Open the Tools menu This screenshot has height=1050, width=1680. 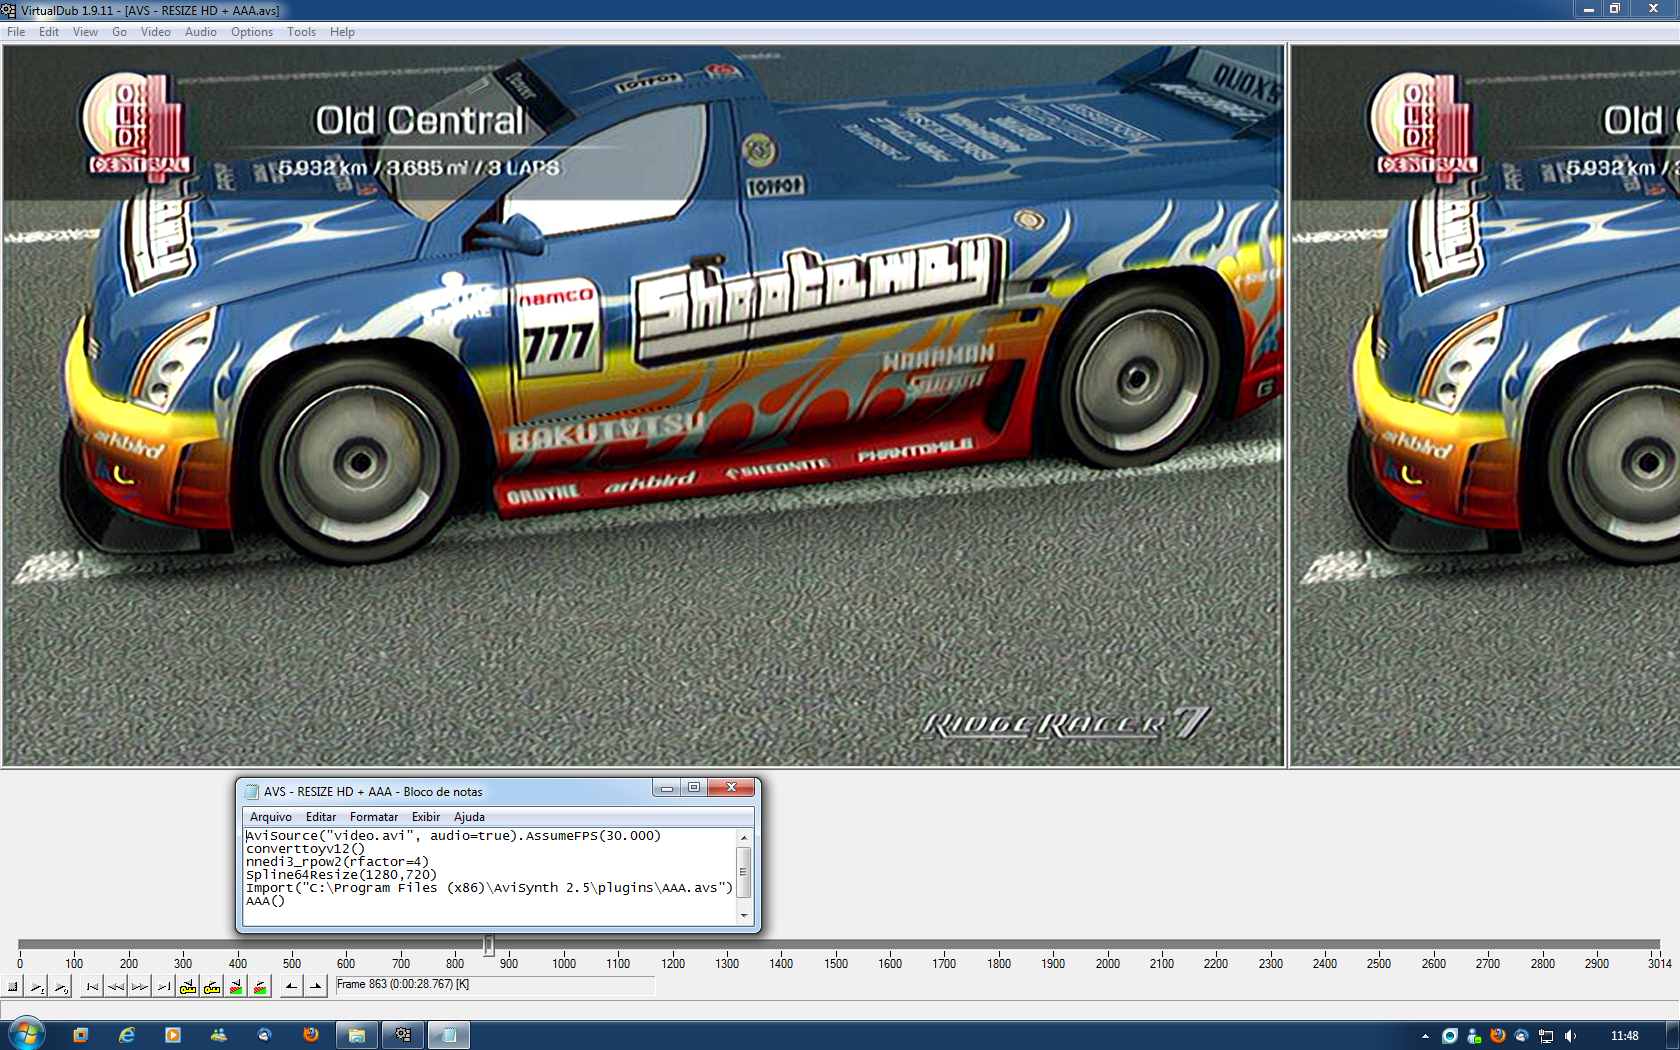pos(301,32)
